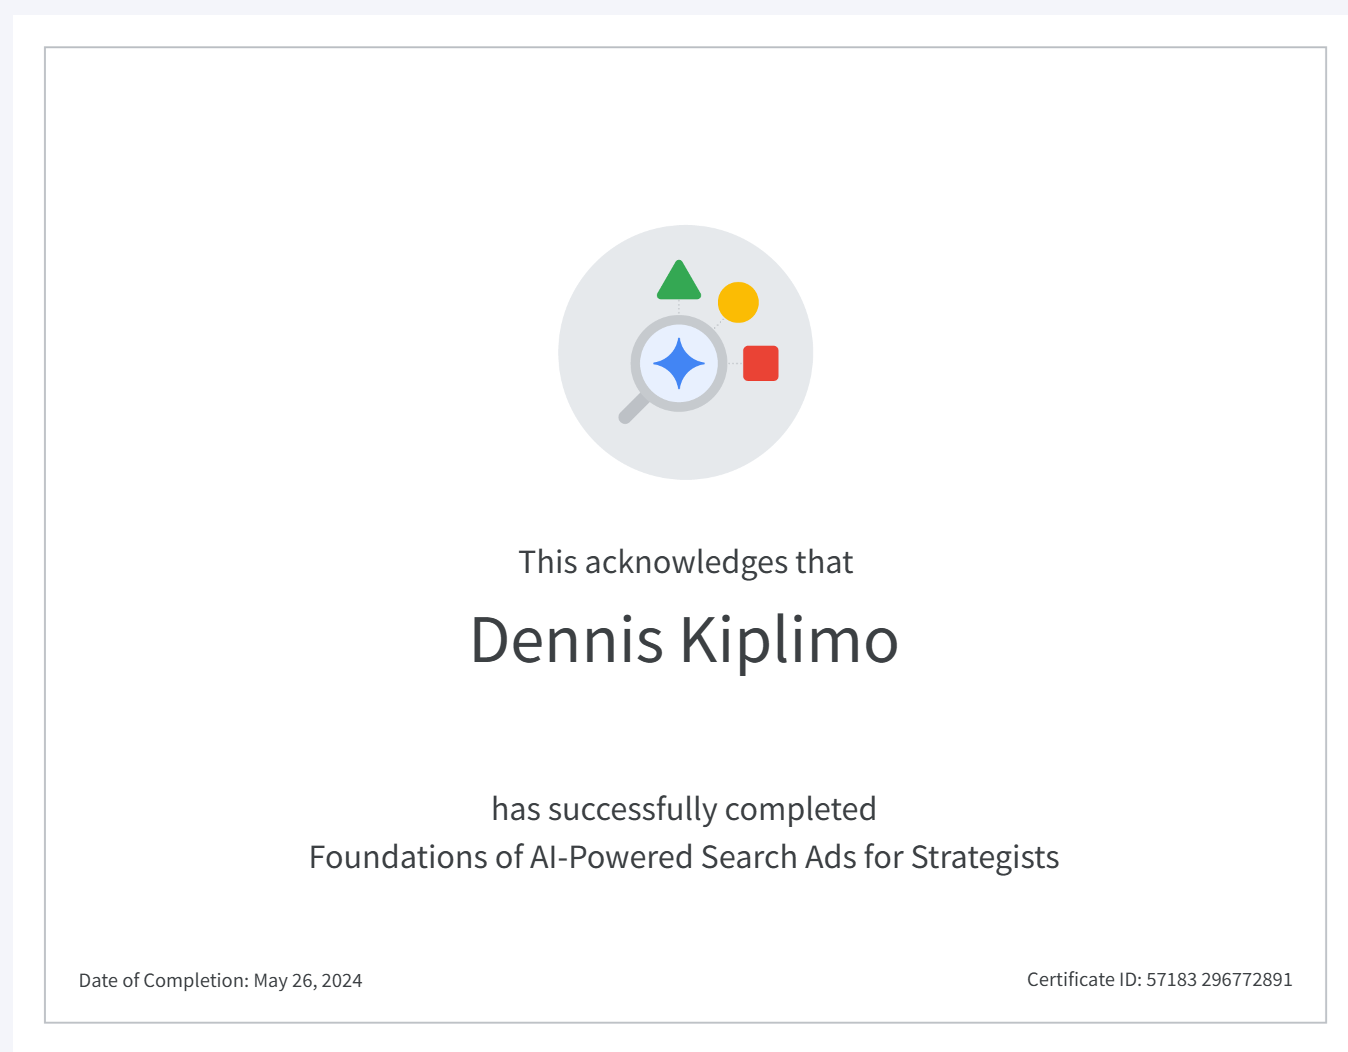Screen dimensions: 1348x1052
Task: Click the red square in the badge
Action: (761, 363)
